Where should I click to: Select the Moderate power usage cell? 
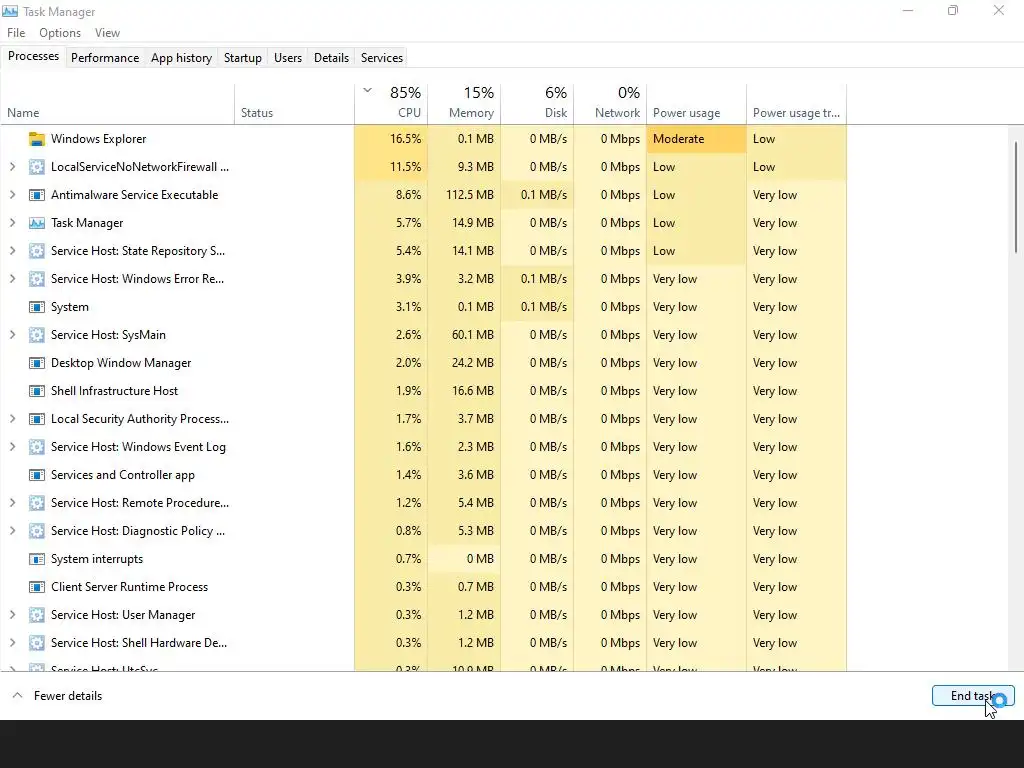coord(696,139)
